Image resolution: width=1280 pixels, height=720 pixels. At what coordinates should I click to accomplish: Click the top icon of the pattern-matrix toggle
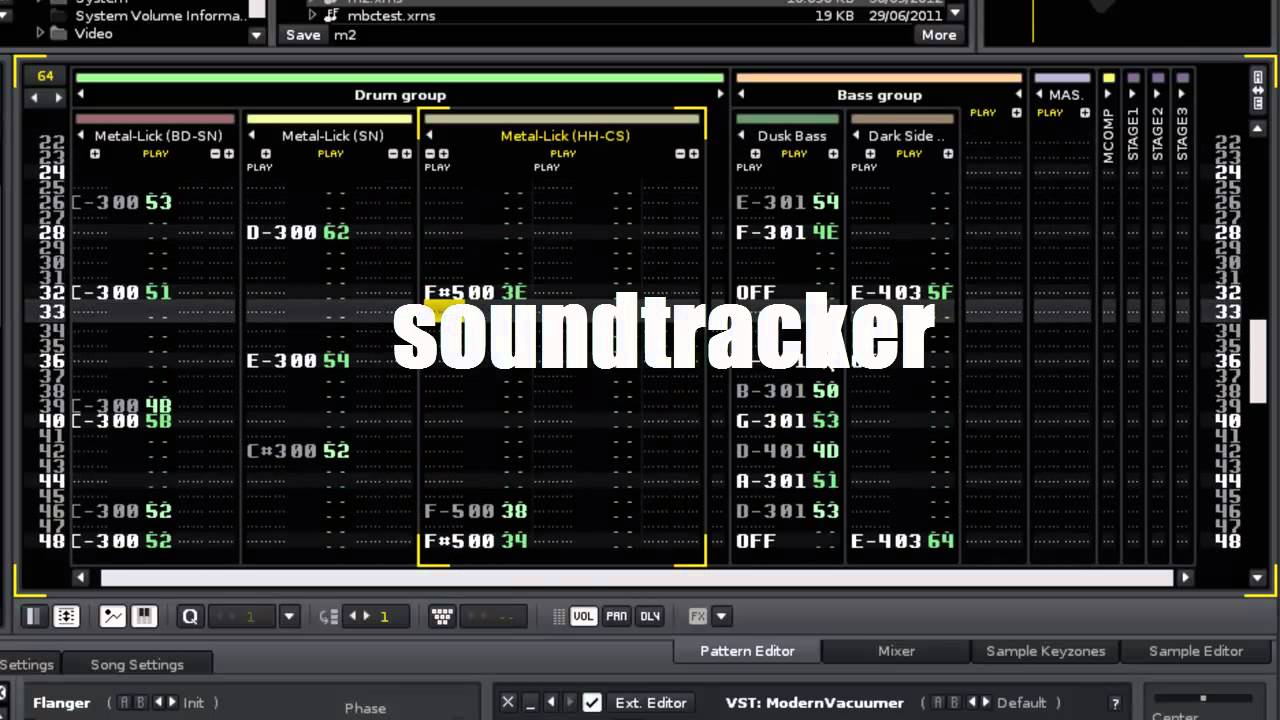[x=1258, y=77]
